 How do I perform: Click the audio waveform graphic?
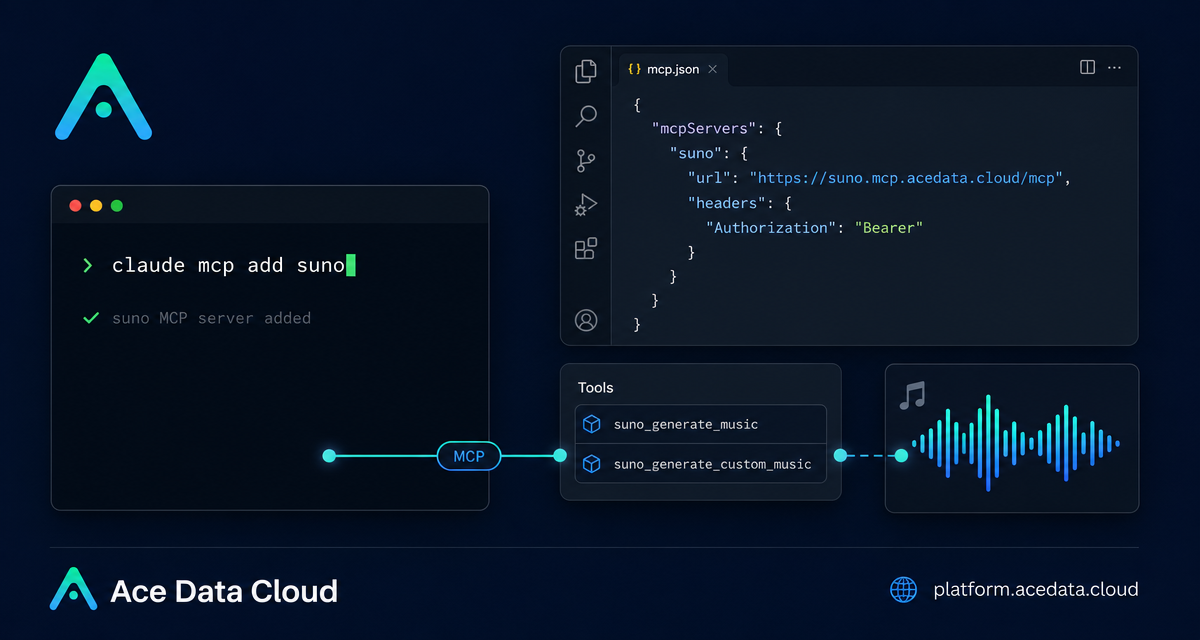click(1015, 443)
